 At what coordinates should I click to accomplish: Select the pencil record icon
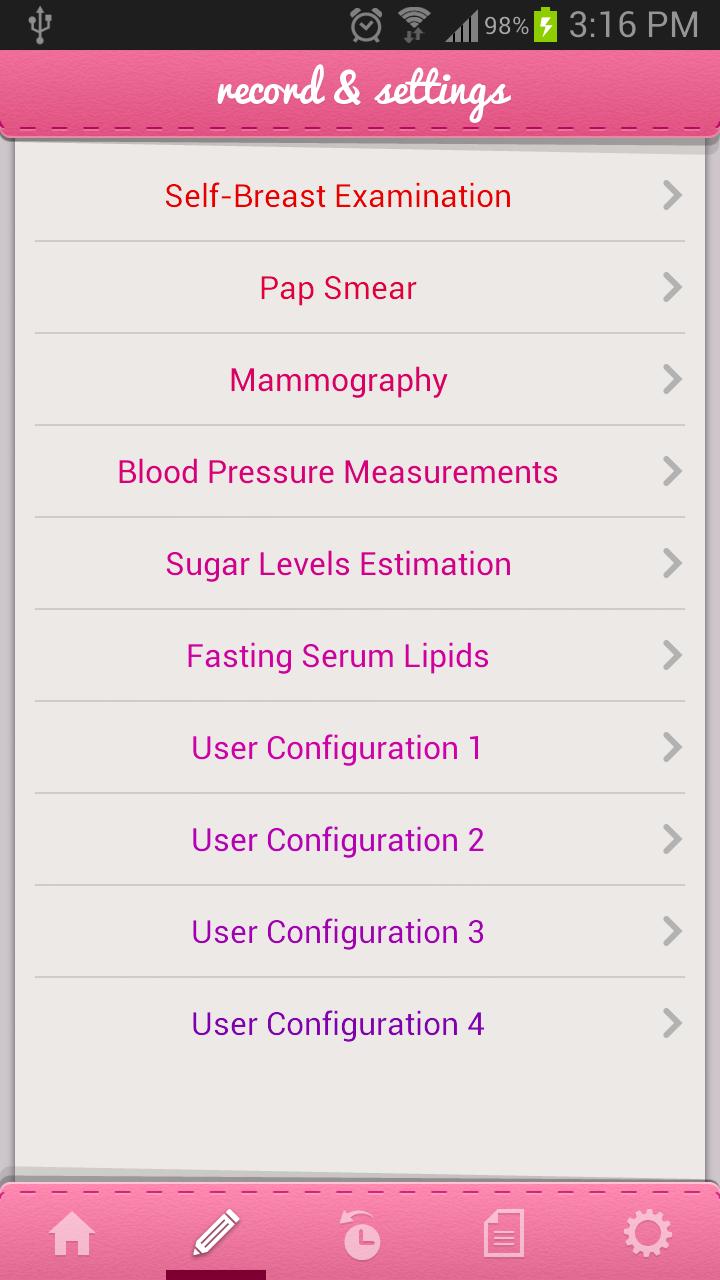click(216, 1234)
